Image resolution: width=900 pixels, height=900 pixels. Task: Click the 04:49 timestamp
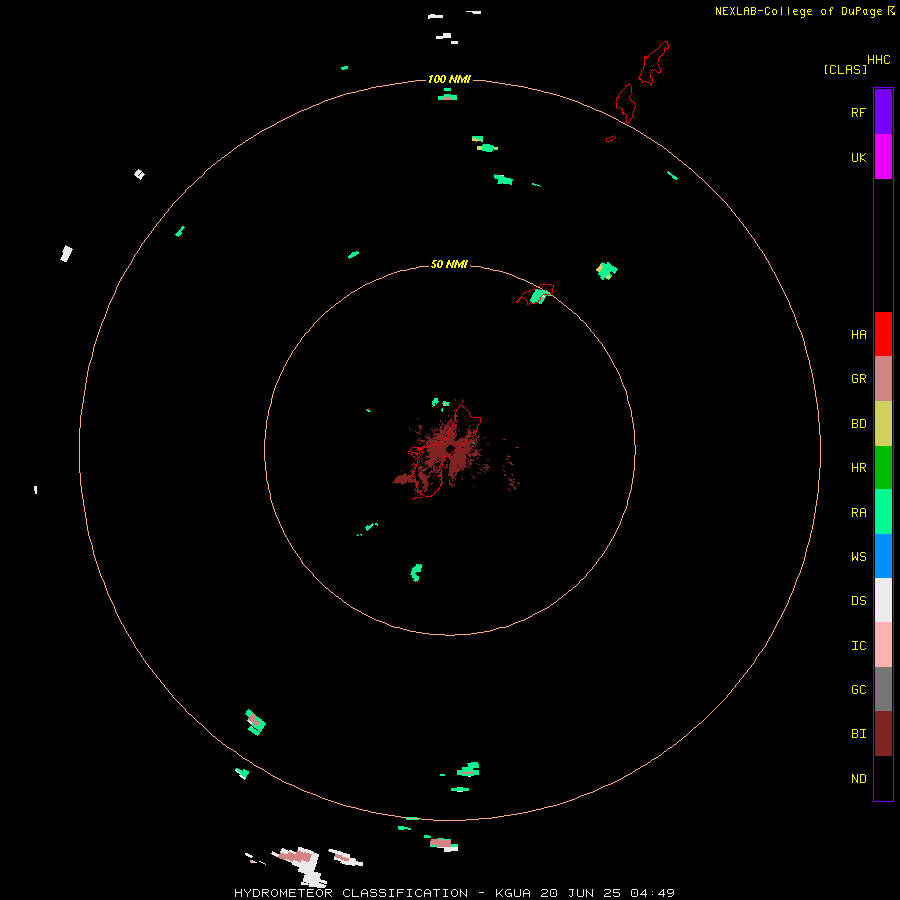[652, 893]
